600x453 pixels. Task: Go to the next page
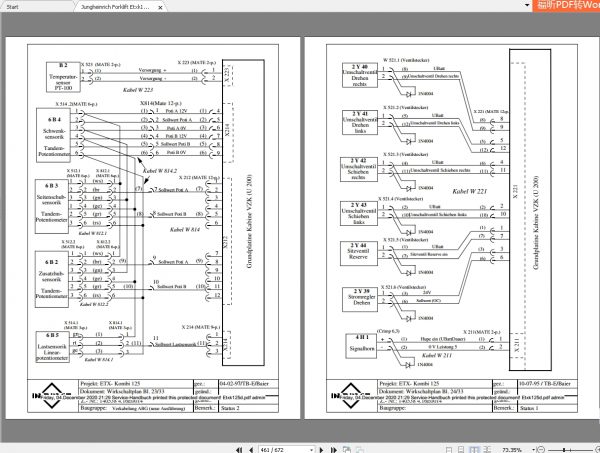(x=321, y=450)
